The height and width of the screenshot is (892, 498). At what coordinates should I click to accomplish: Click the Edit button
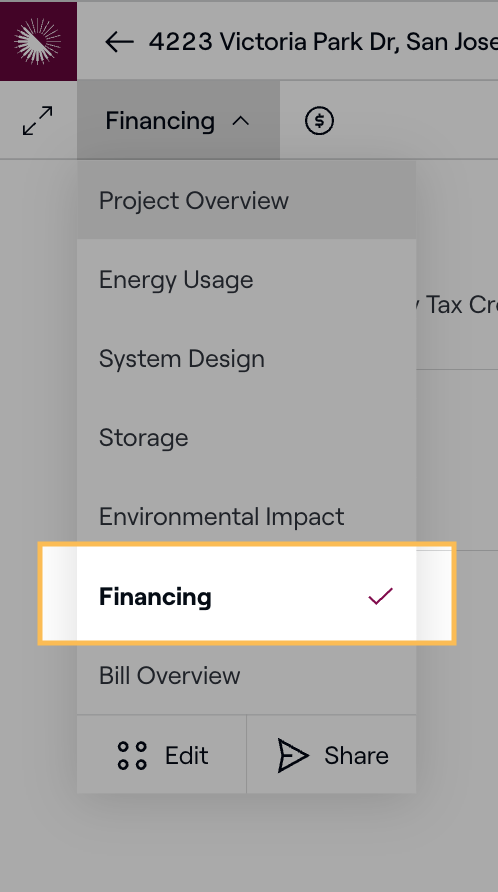tap(162, 754)
